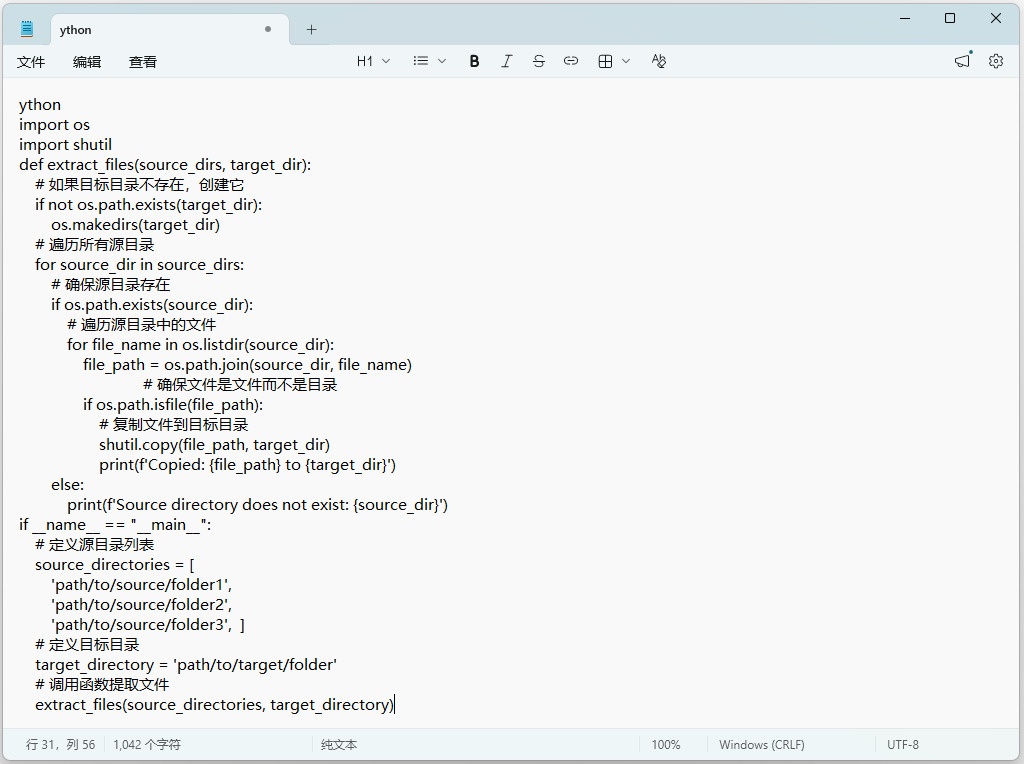Insert a table with grid icon
The image size is (1024, 764).
click(x=605, y=61)
